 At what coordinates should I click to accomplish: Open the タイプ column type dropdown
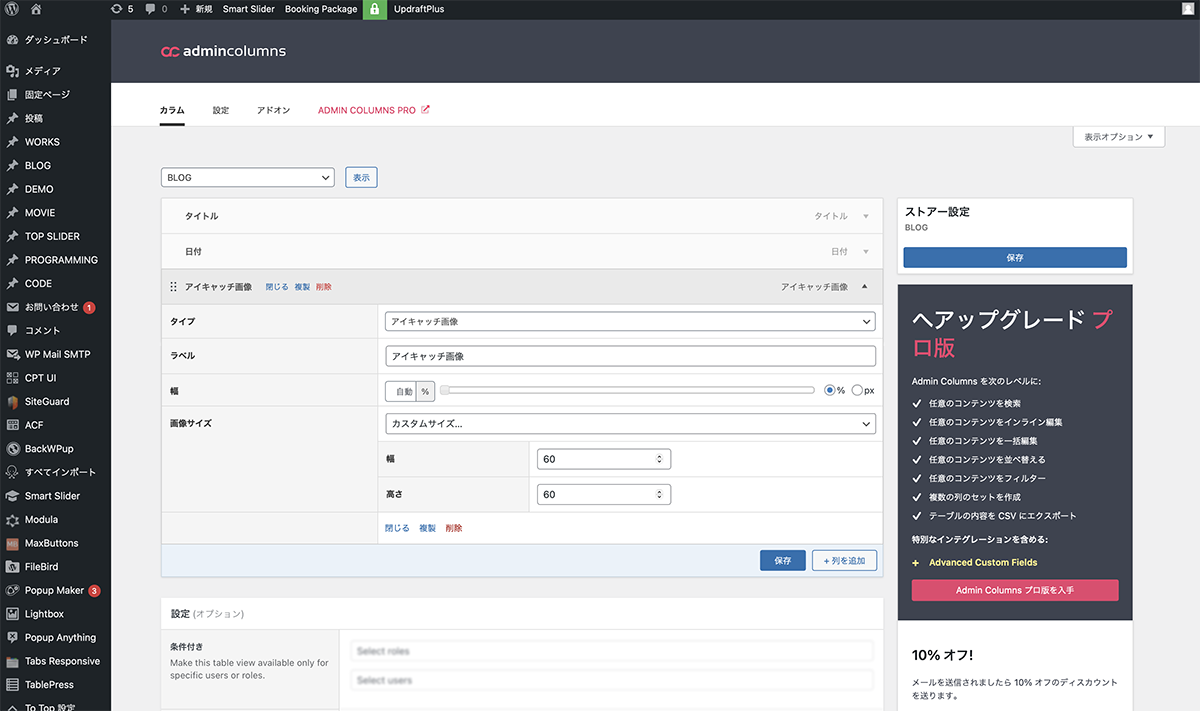pos(630,322)
